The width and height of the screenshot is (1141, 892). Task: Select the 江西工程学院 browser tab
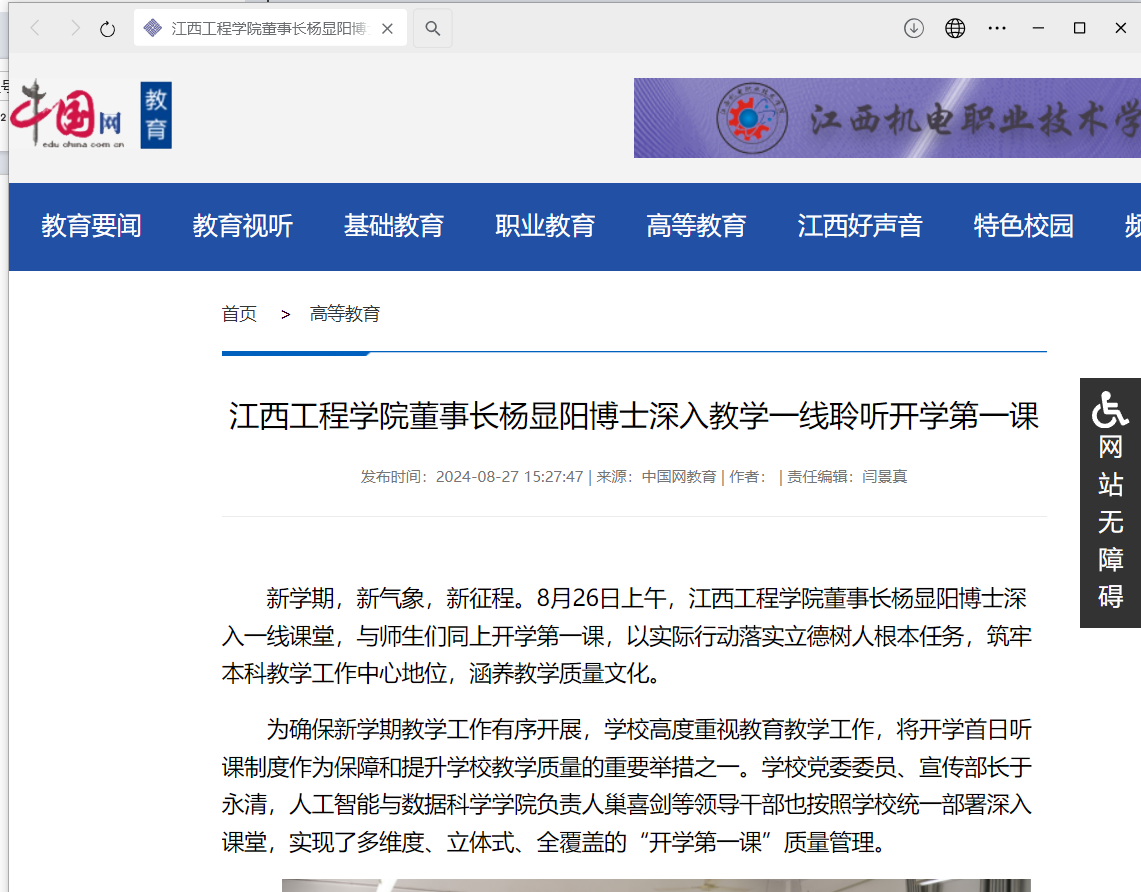pyautogui.click(x=270, y=28)
